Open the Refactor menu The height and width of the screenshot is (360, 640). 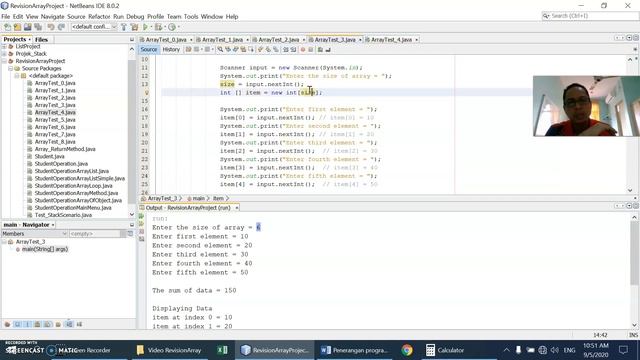point(99,17)
